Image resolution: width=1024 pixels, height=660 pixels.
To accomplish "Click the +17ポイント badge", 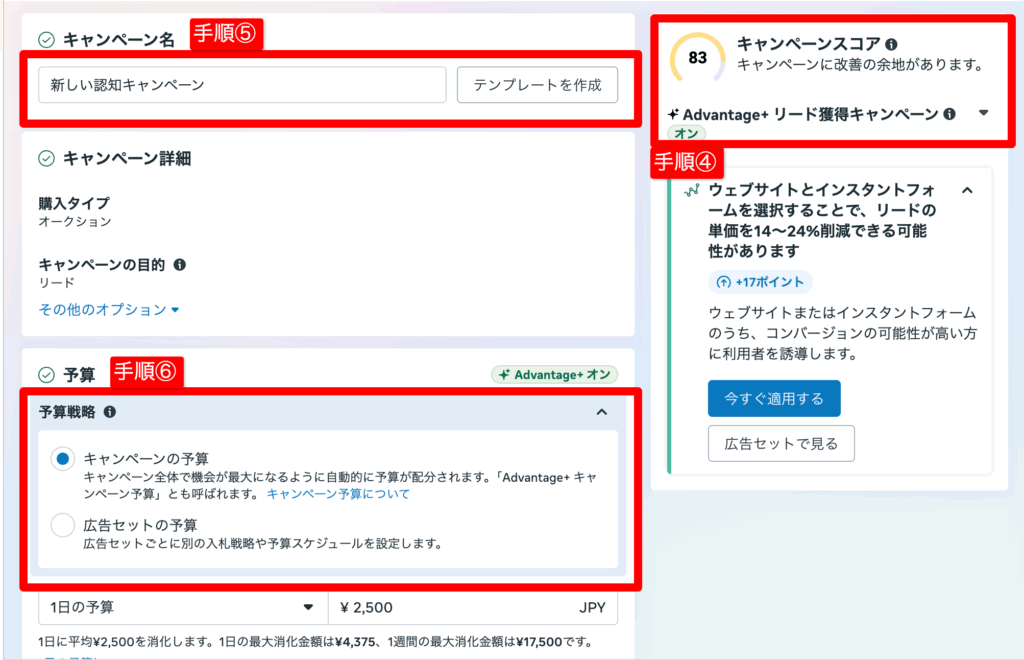I will (760, 281).
